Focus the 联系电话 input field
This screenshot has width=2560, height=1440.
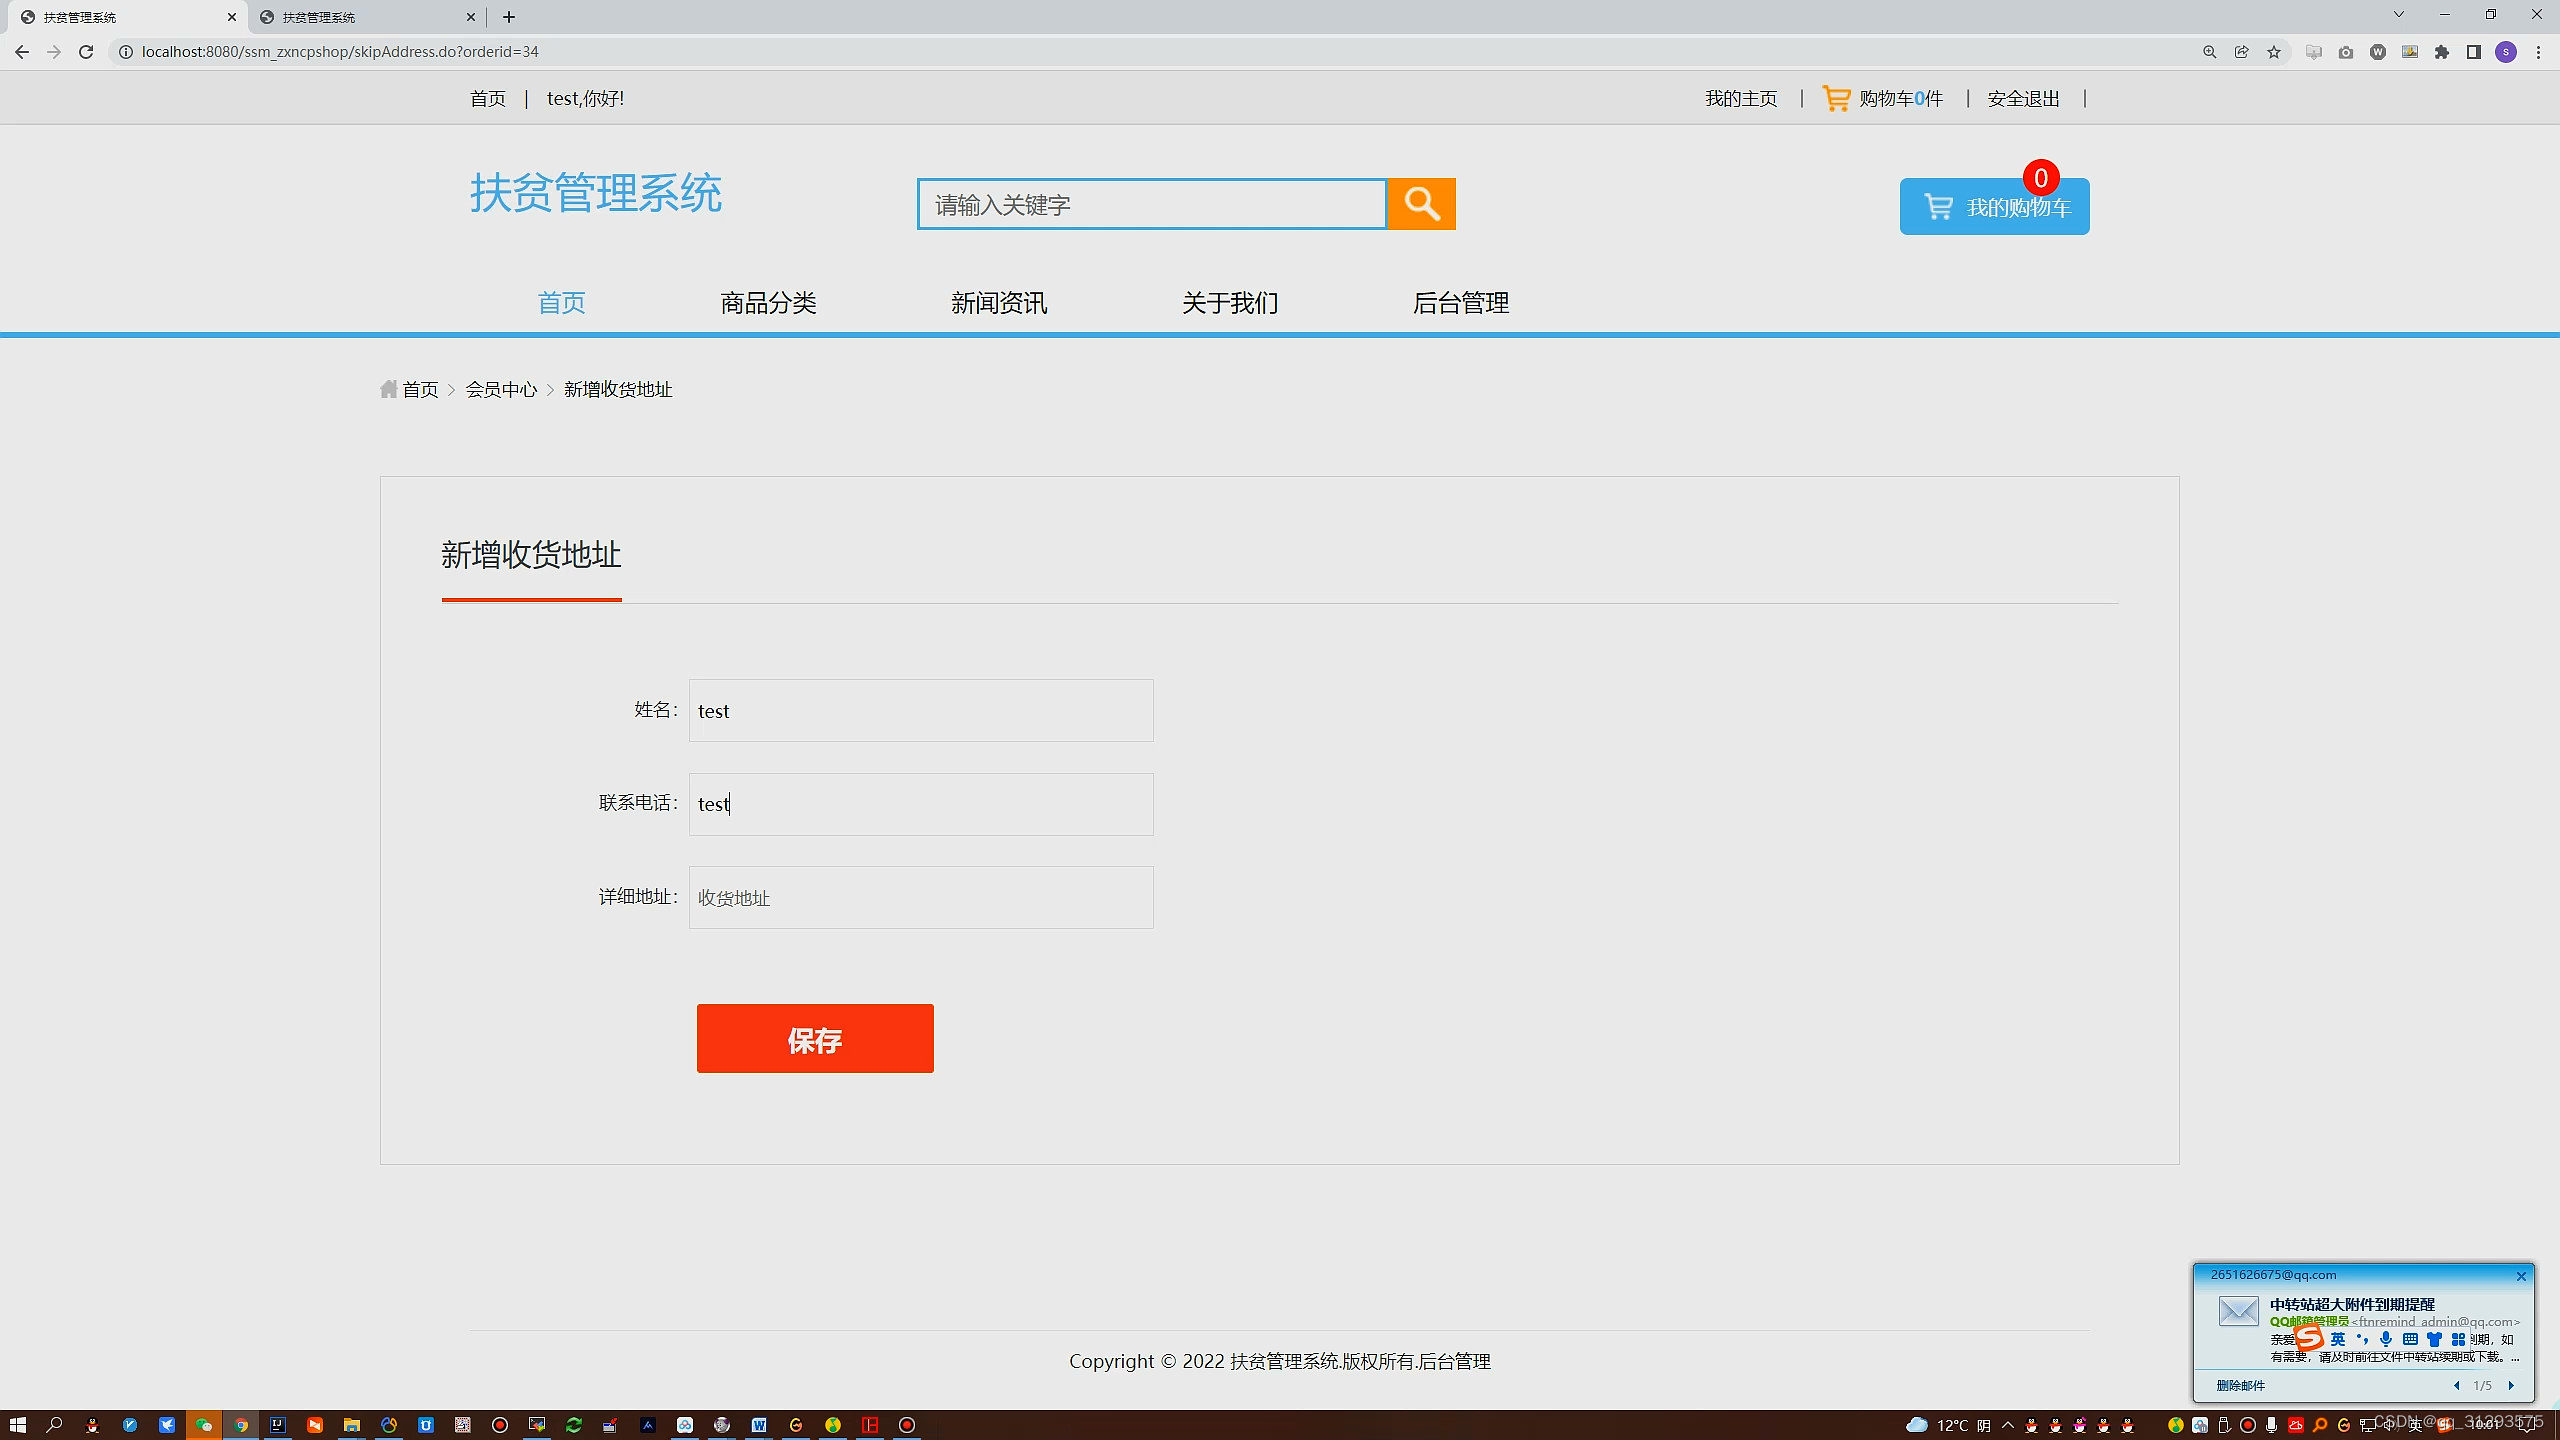921,804
